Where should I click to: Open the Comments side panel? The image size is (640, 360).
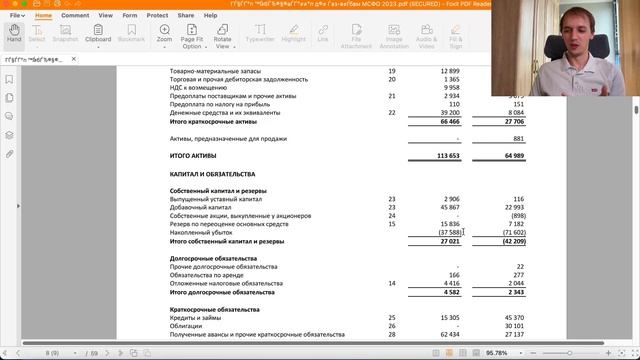click(x=9, y=117)
